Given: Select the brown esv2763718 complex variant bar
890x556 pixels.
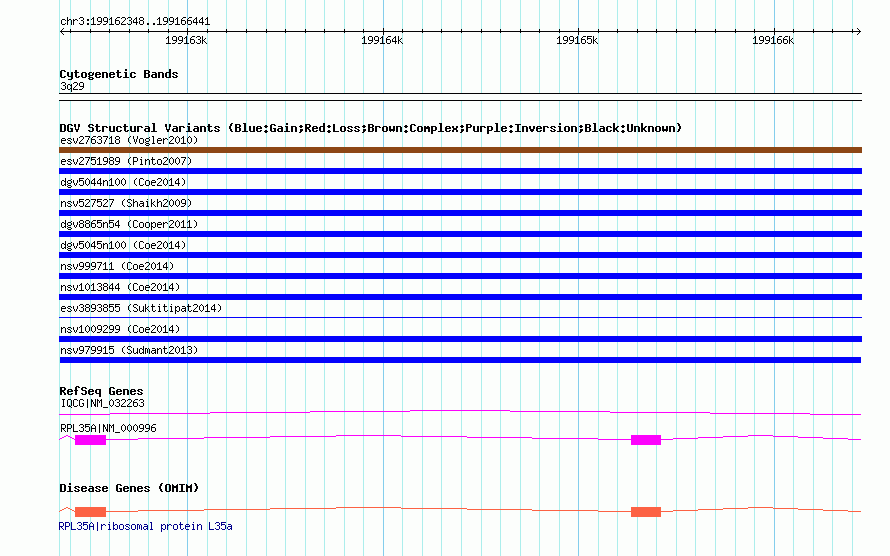Looking at the screenshot, I should (460, 150).
